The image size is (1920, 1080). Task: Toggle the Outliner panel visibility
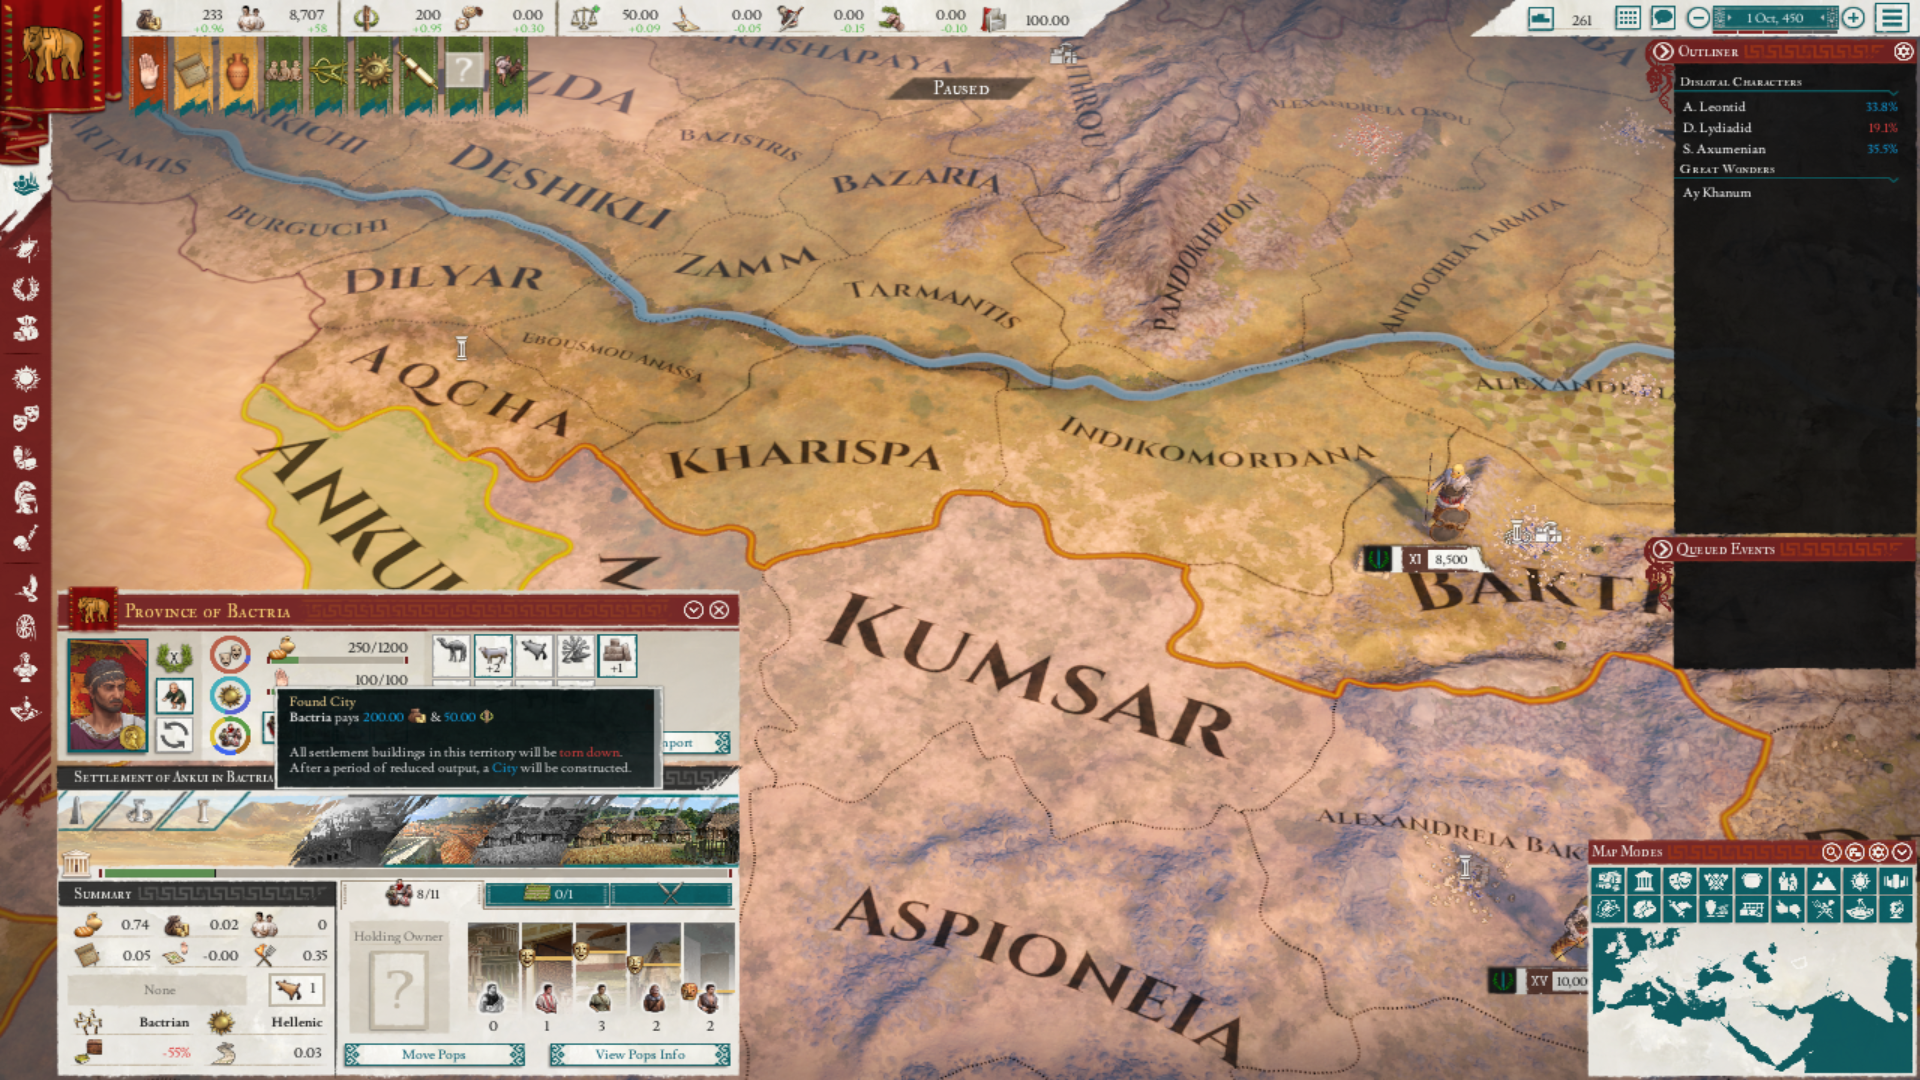(1663, 51)
